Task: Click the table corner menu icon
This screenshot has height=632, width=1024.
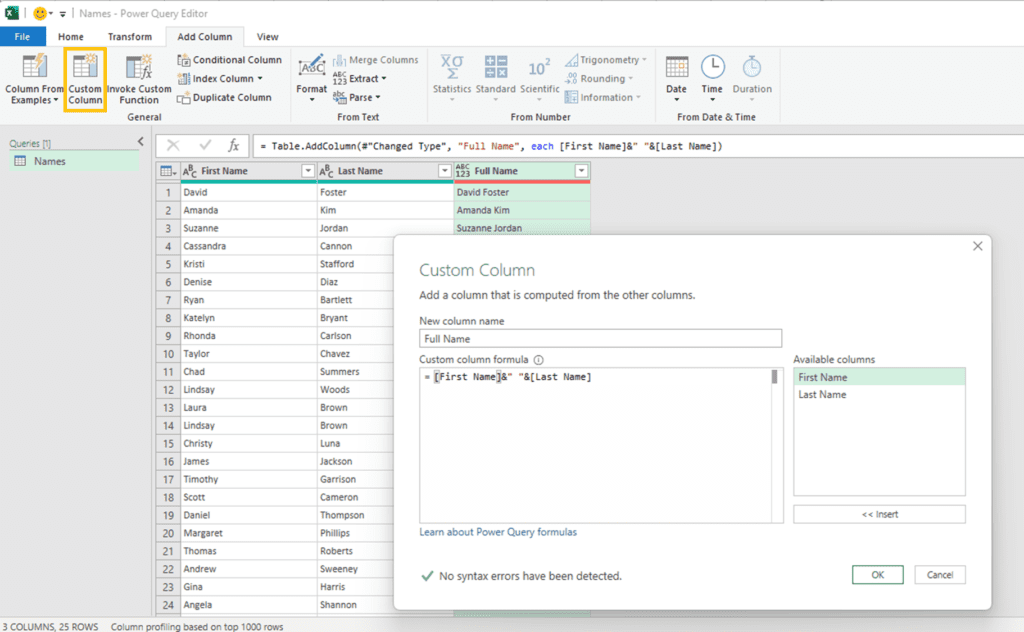Action: pos(168,171)
